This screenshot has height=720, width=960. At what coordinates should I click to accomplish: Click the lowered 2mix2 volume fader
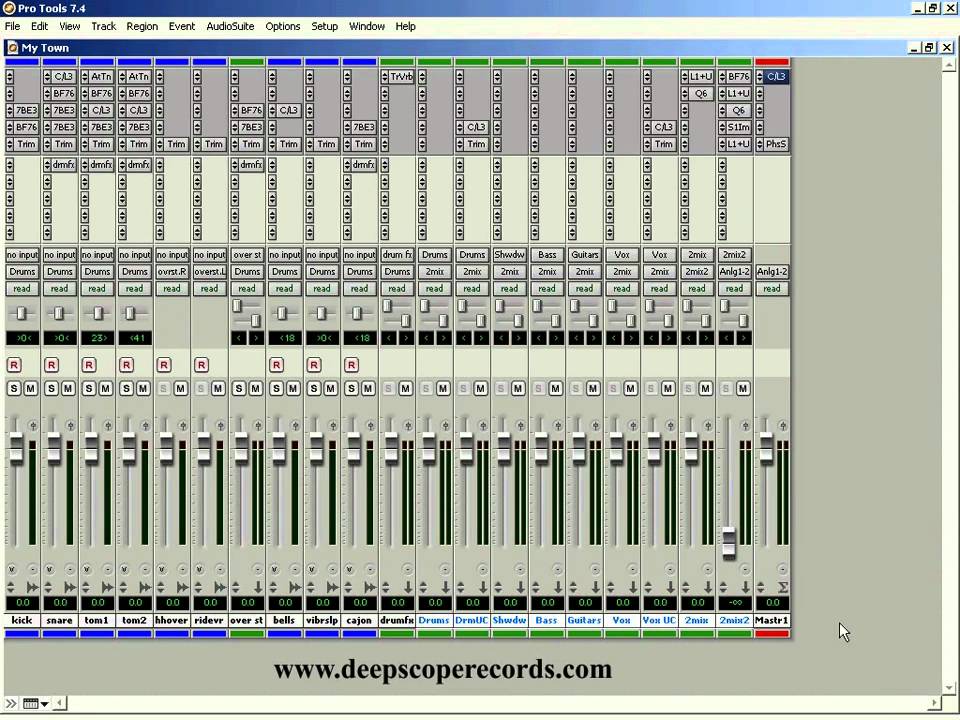[729, 542]
